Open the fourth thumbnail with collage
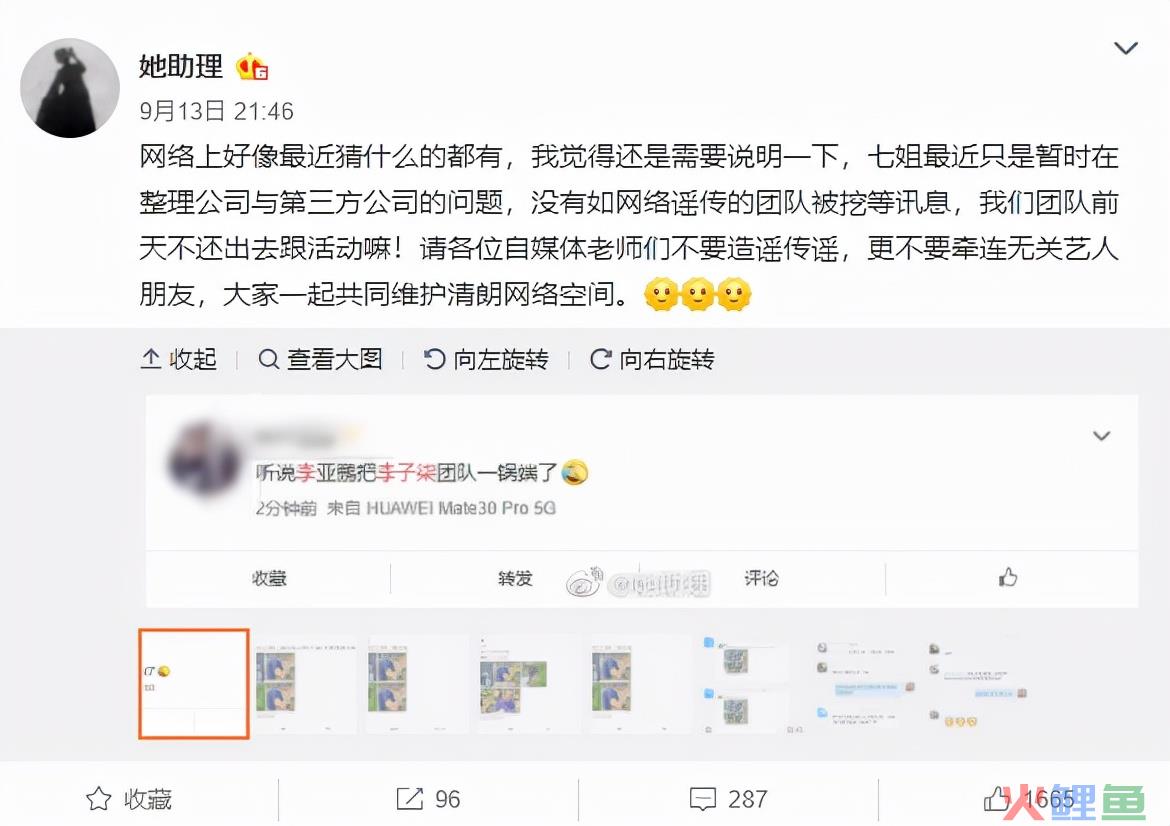1170x826 pixels. (x=528, y=684)
